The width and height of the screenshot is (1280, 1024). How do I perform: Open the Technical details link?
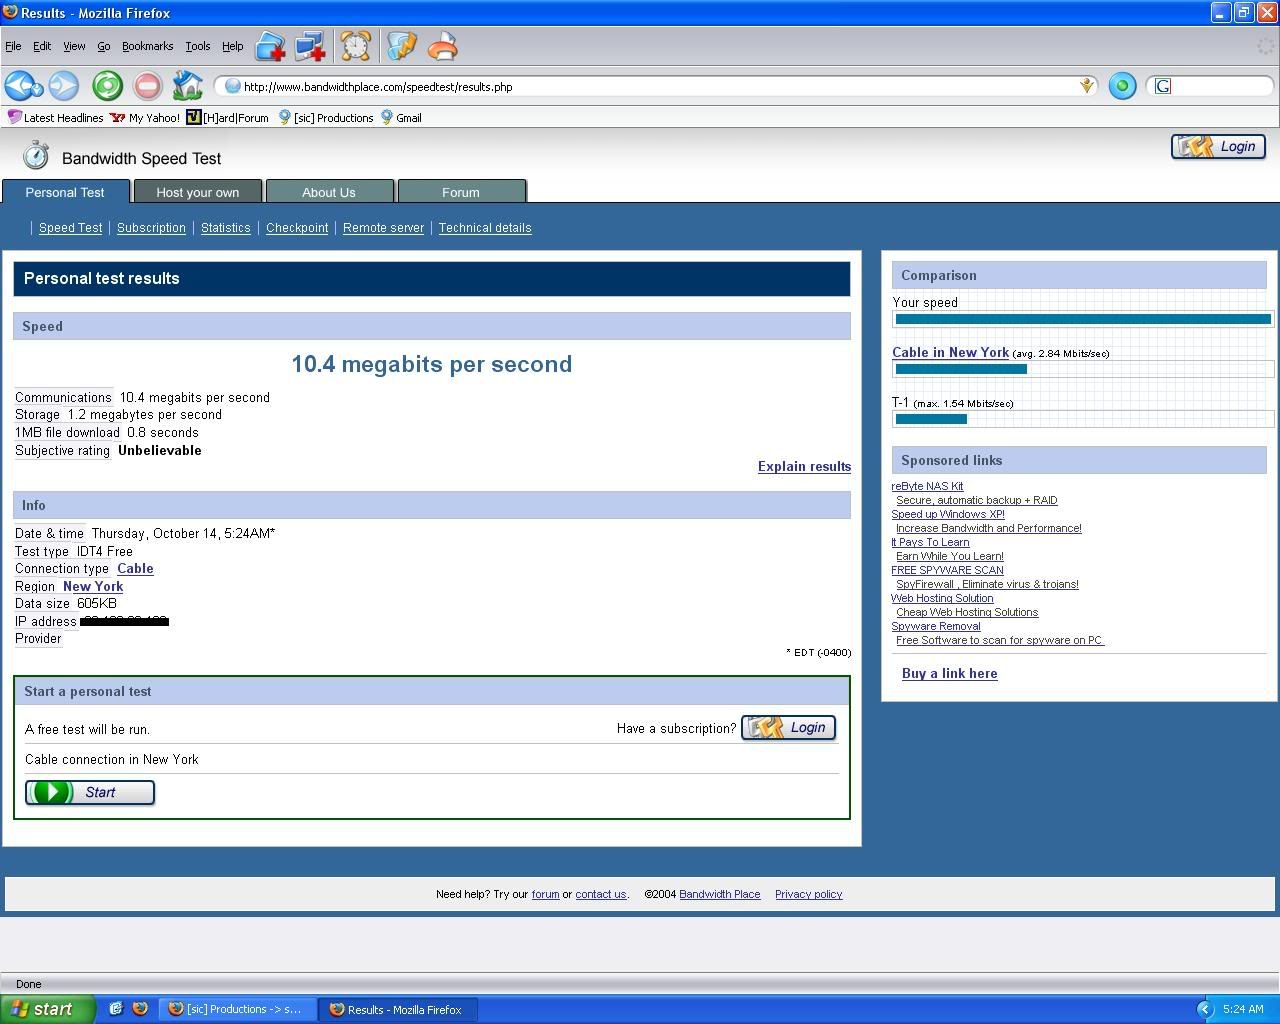[x=485, y=228]
